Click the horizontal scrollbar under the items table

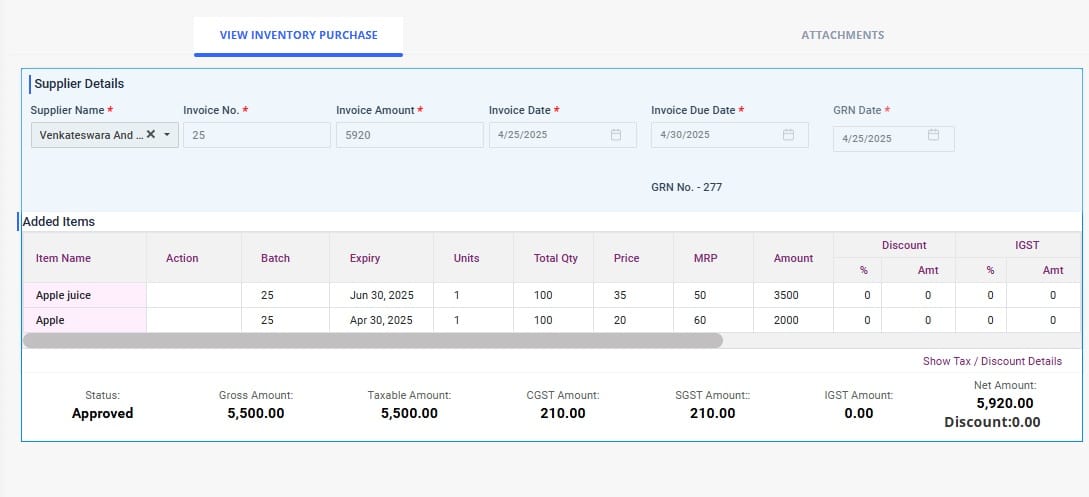[x=372, y=340]
